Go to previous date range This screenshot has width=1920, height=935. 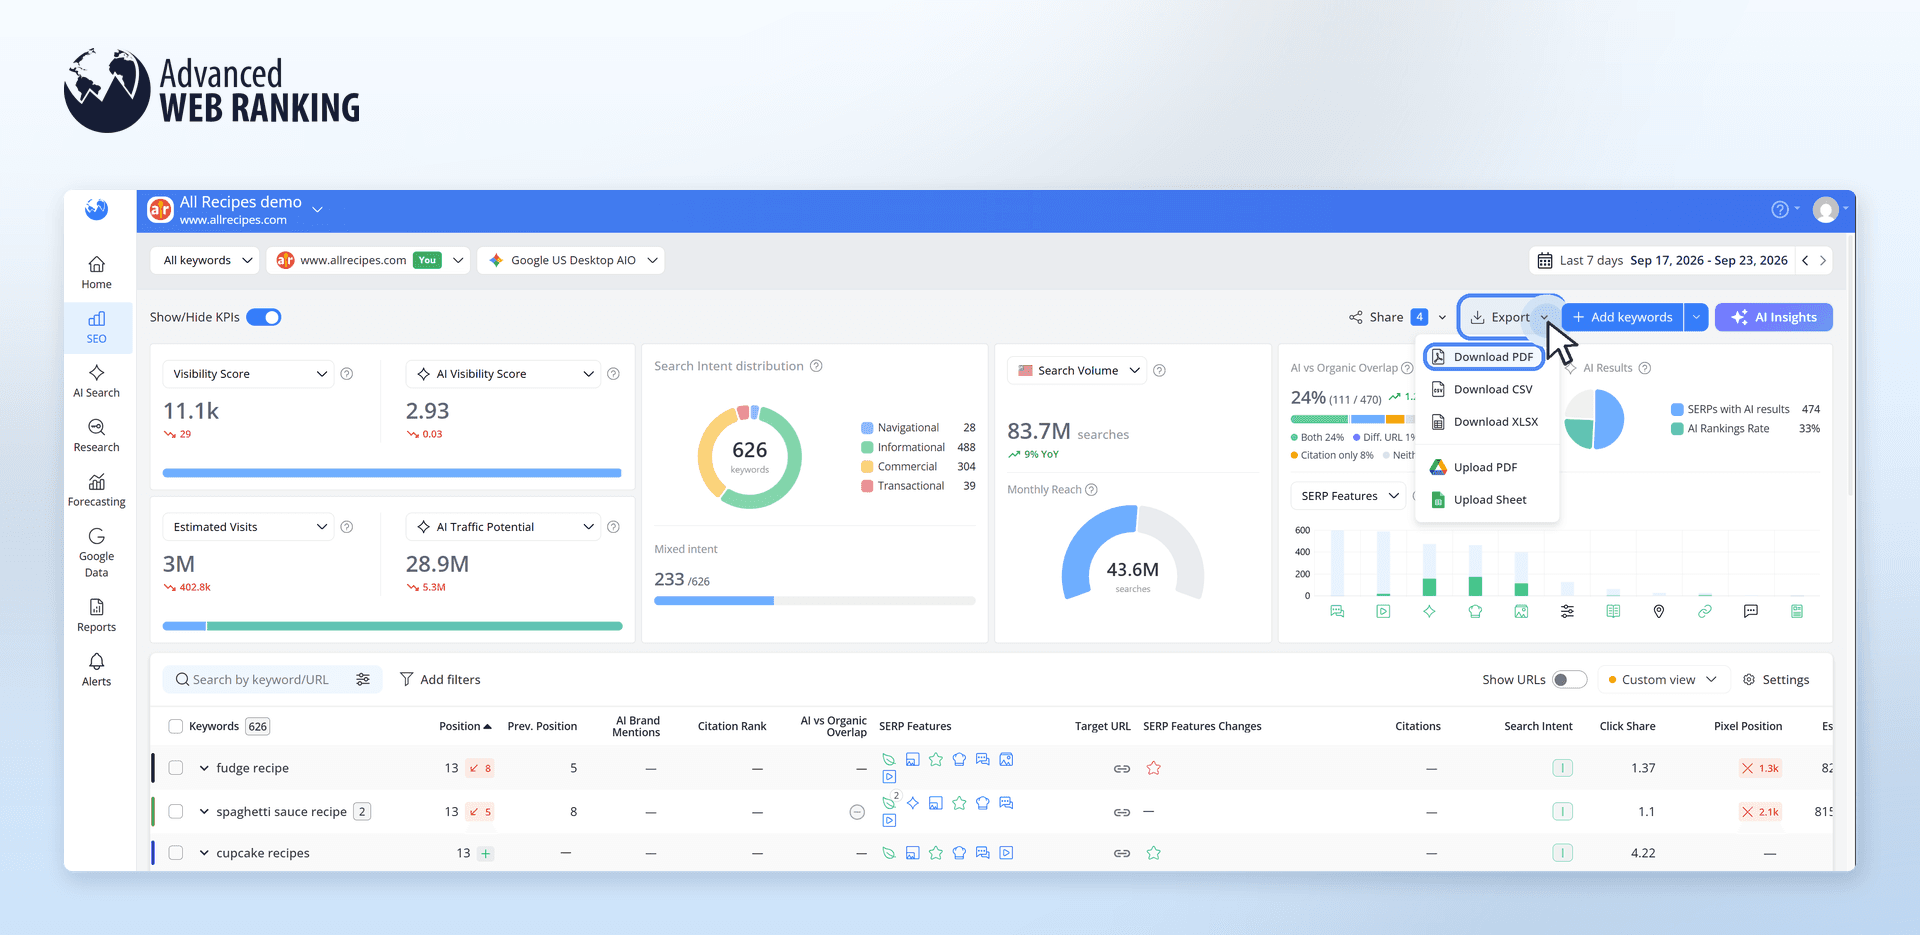coord(1805,261)
